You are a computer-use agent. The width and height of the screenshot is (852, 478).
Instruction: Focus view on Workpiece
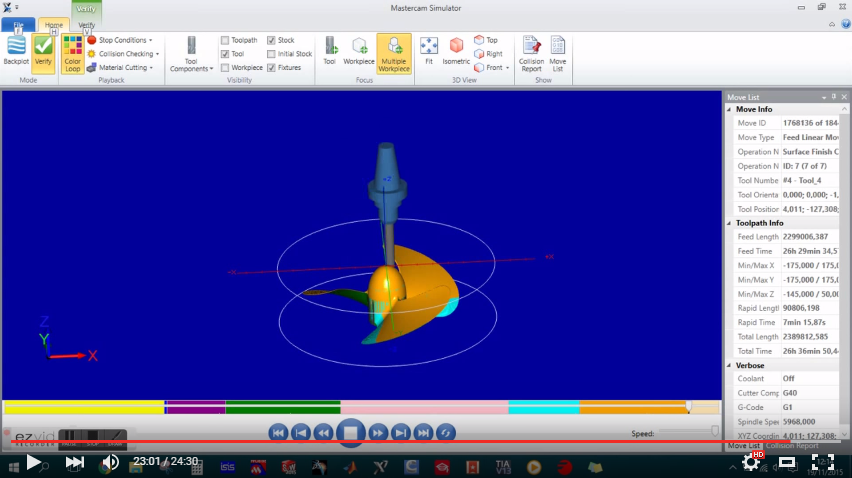[359, 51]
